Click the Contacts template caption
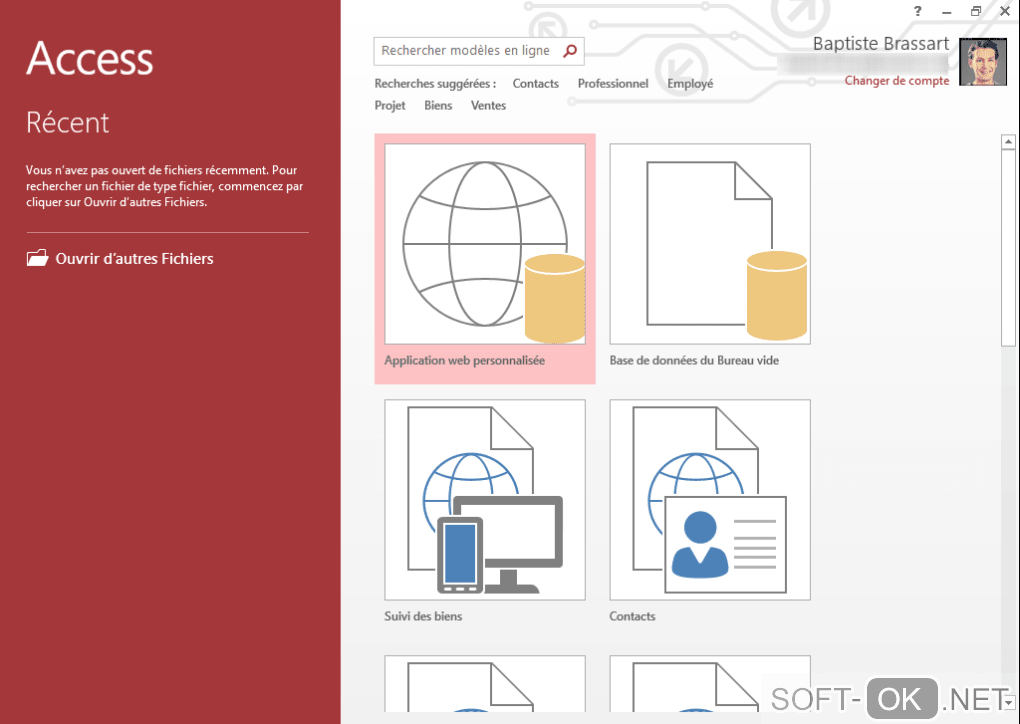 tap(632, 616)
